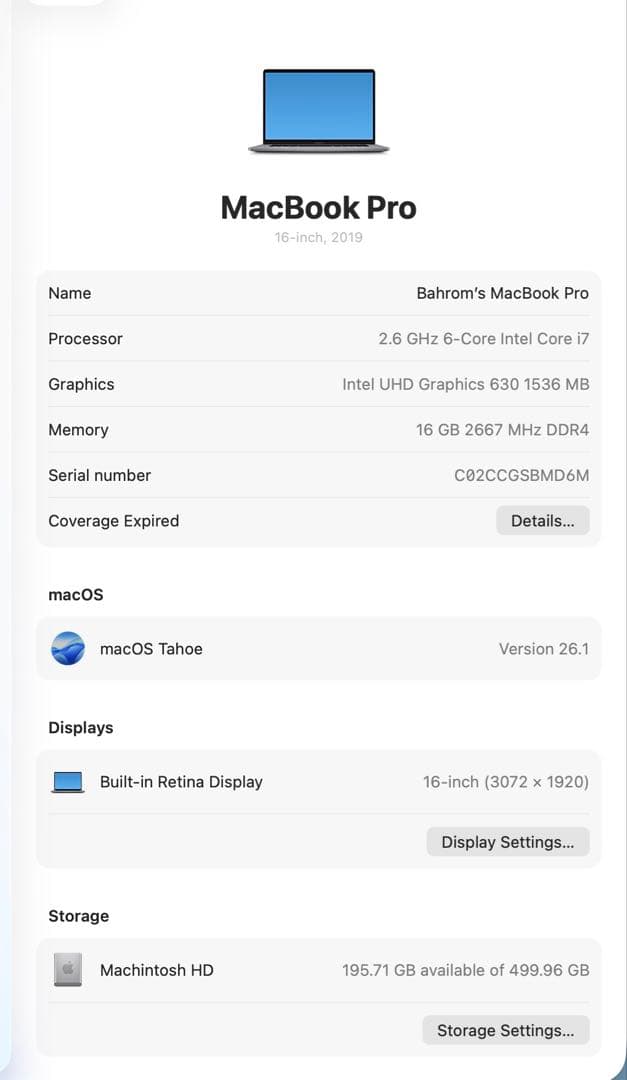Image resolution: width=627 pixels, height=1080 pixels.
Task: Click the Version 26.1 text
Action: (543, 648)
